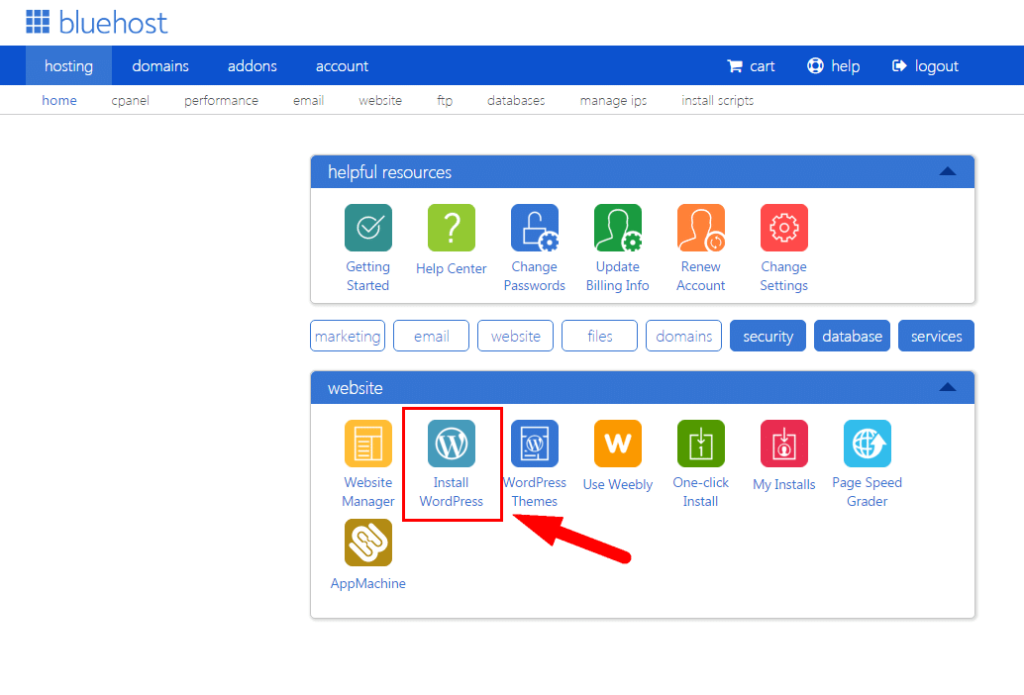Launch the Website Manager icon

(368, 444)
